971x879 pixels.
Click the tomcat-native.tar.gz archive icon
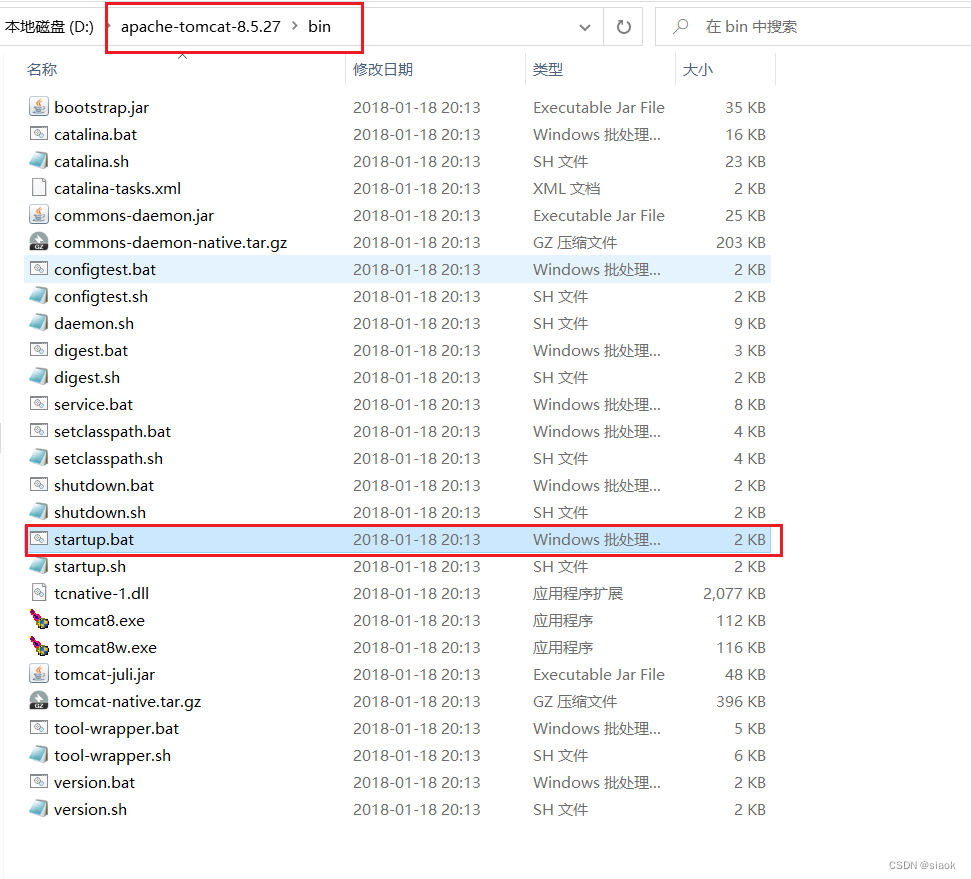(x=38, y=701)
